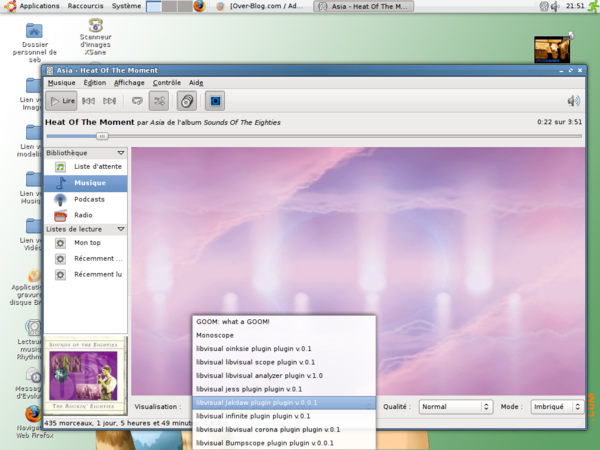Viewport: 600px width, 450px height.
Task: Switch to the first workspace in the panel switcher
Action: pyautogui.click(x=153, y=6)
